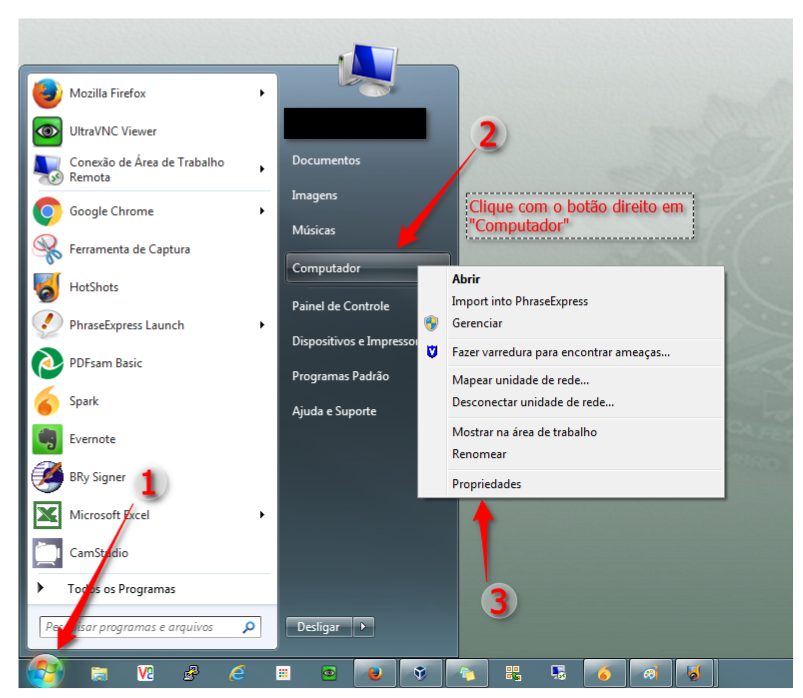Image resolution: width=803 pixels, height=698 pixels.
Task: Choose Gerenciar from the context menu
Action: (571, 323)
